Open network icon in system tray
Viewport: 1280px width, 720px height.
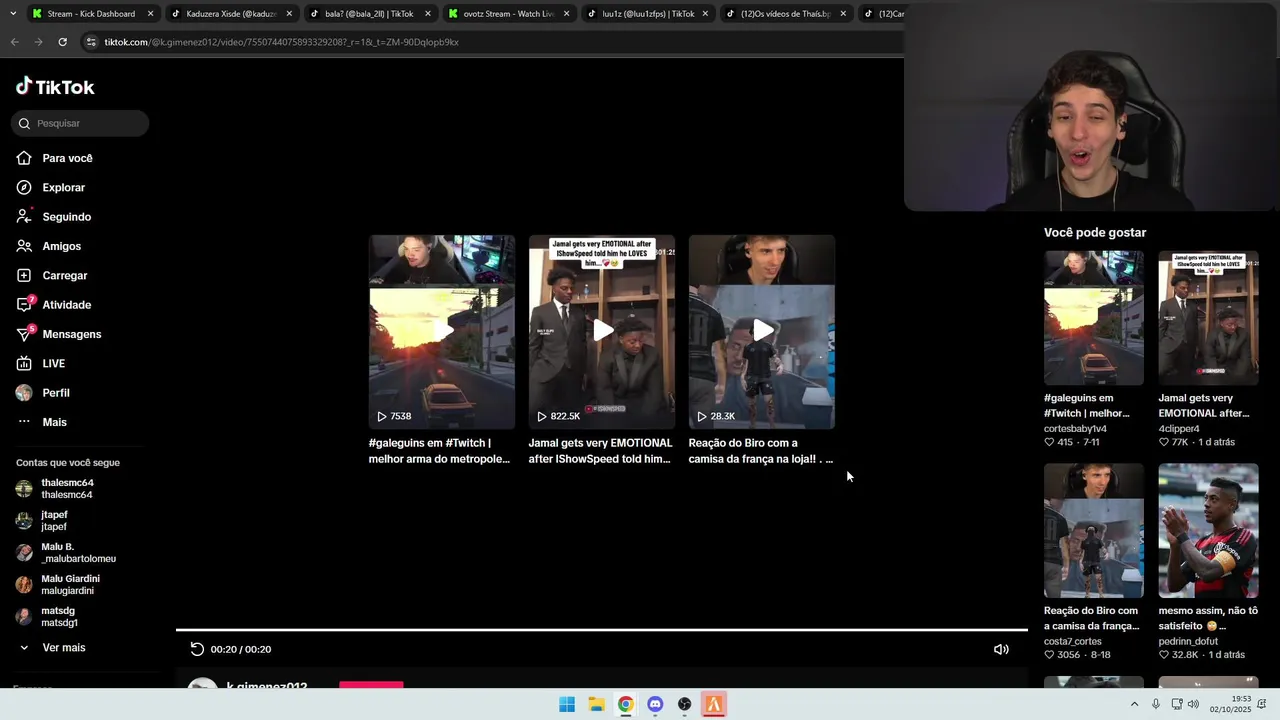coord(1177,704)
